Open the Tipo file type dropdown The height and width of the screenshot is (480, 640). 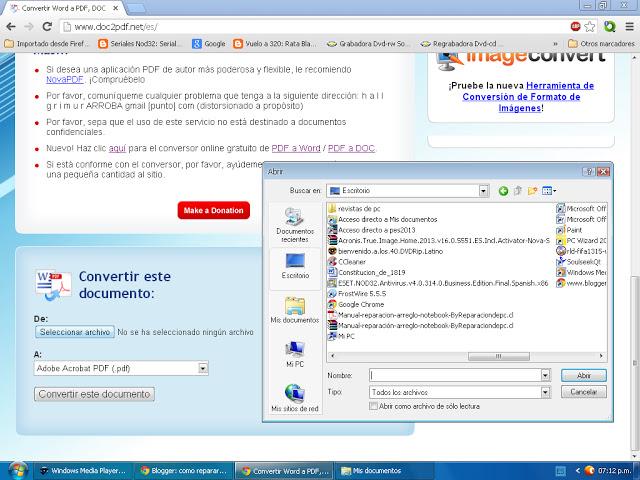(545, 392)
